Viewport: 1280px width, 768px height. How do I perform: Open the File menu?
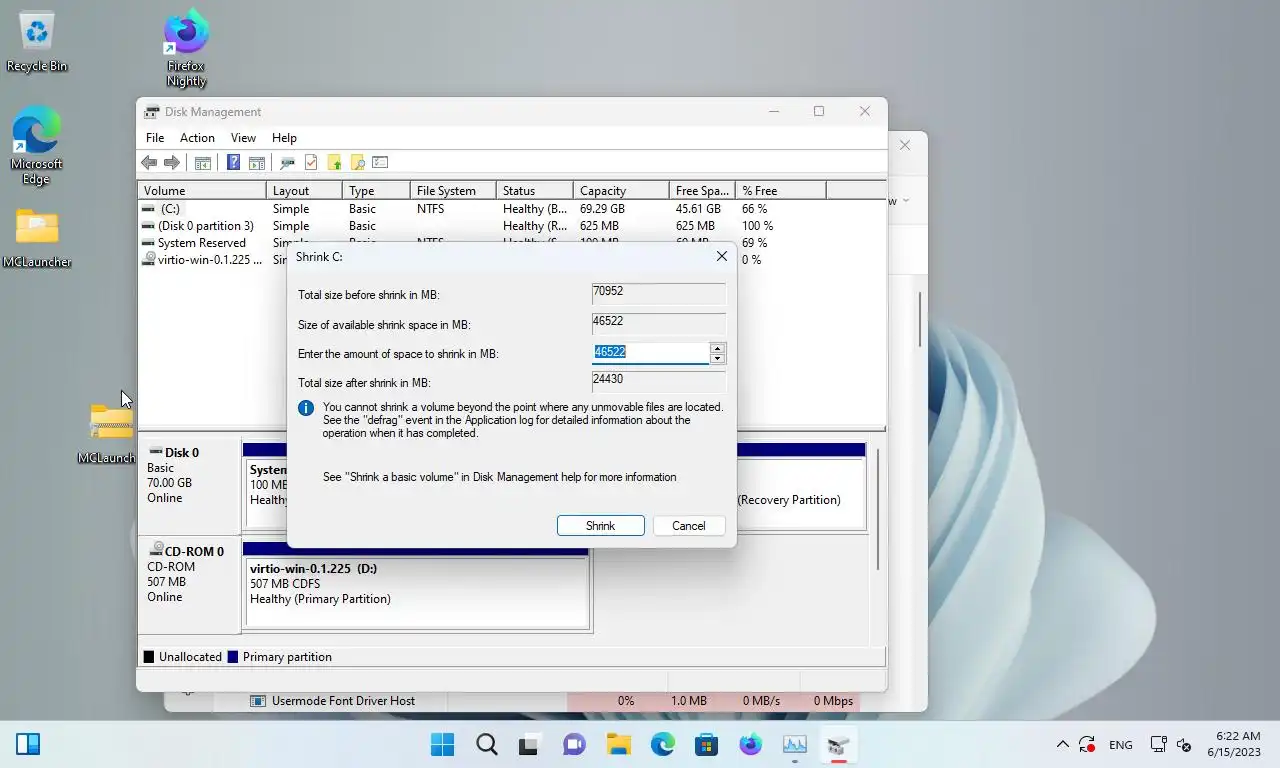155,138
